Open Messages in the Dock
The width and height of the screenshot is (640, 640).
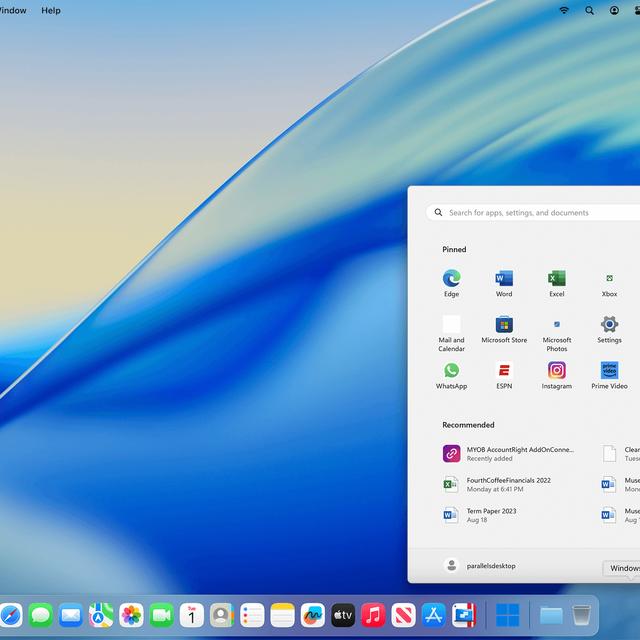coord(41,615)
